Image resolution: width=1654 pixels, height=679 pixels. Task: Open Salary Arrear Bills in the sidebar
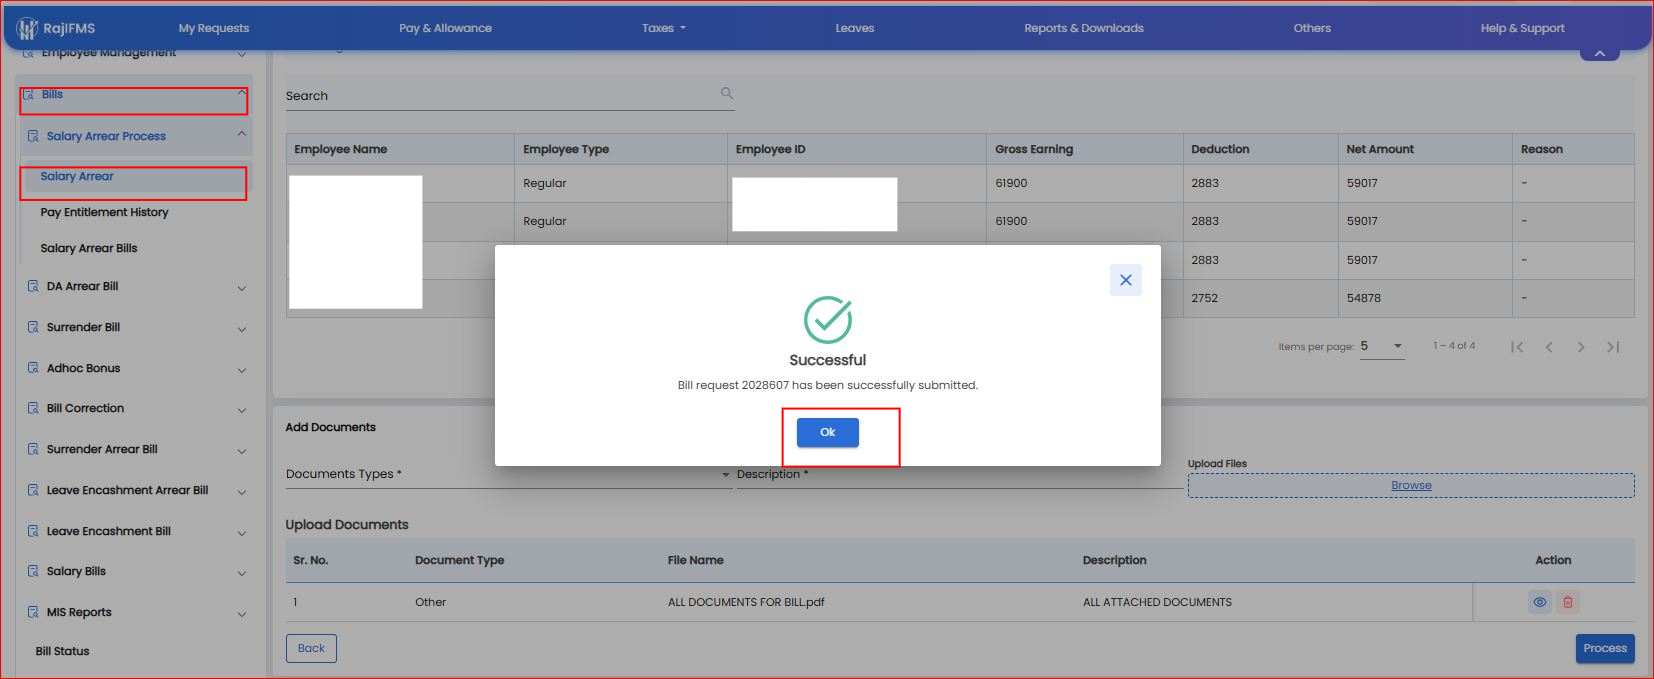point(89,248)
